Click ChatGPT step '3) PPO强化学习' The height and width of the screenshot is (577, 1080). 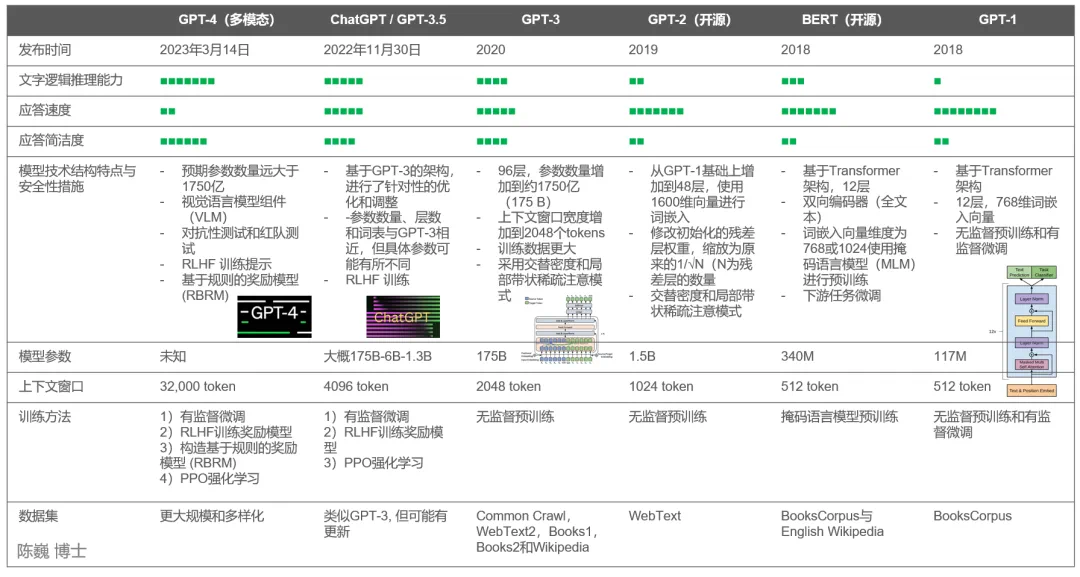click(x=373, y=463)
